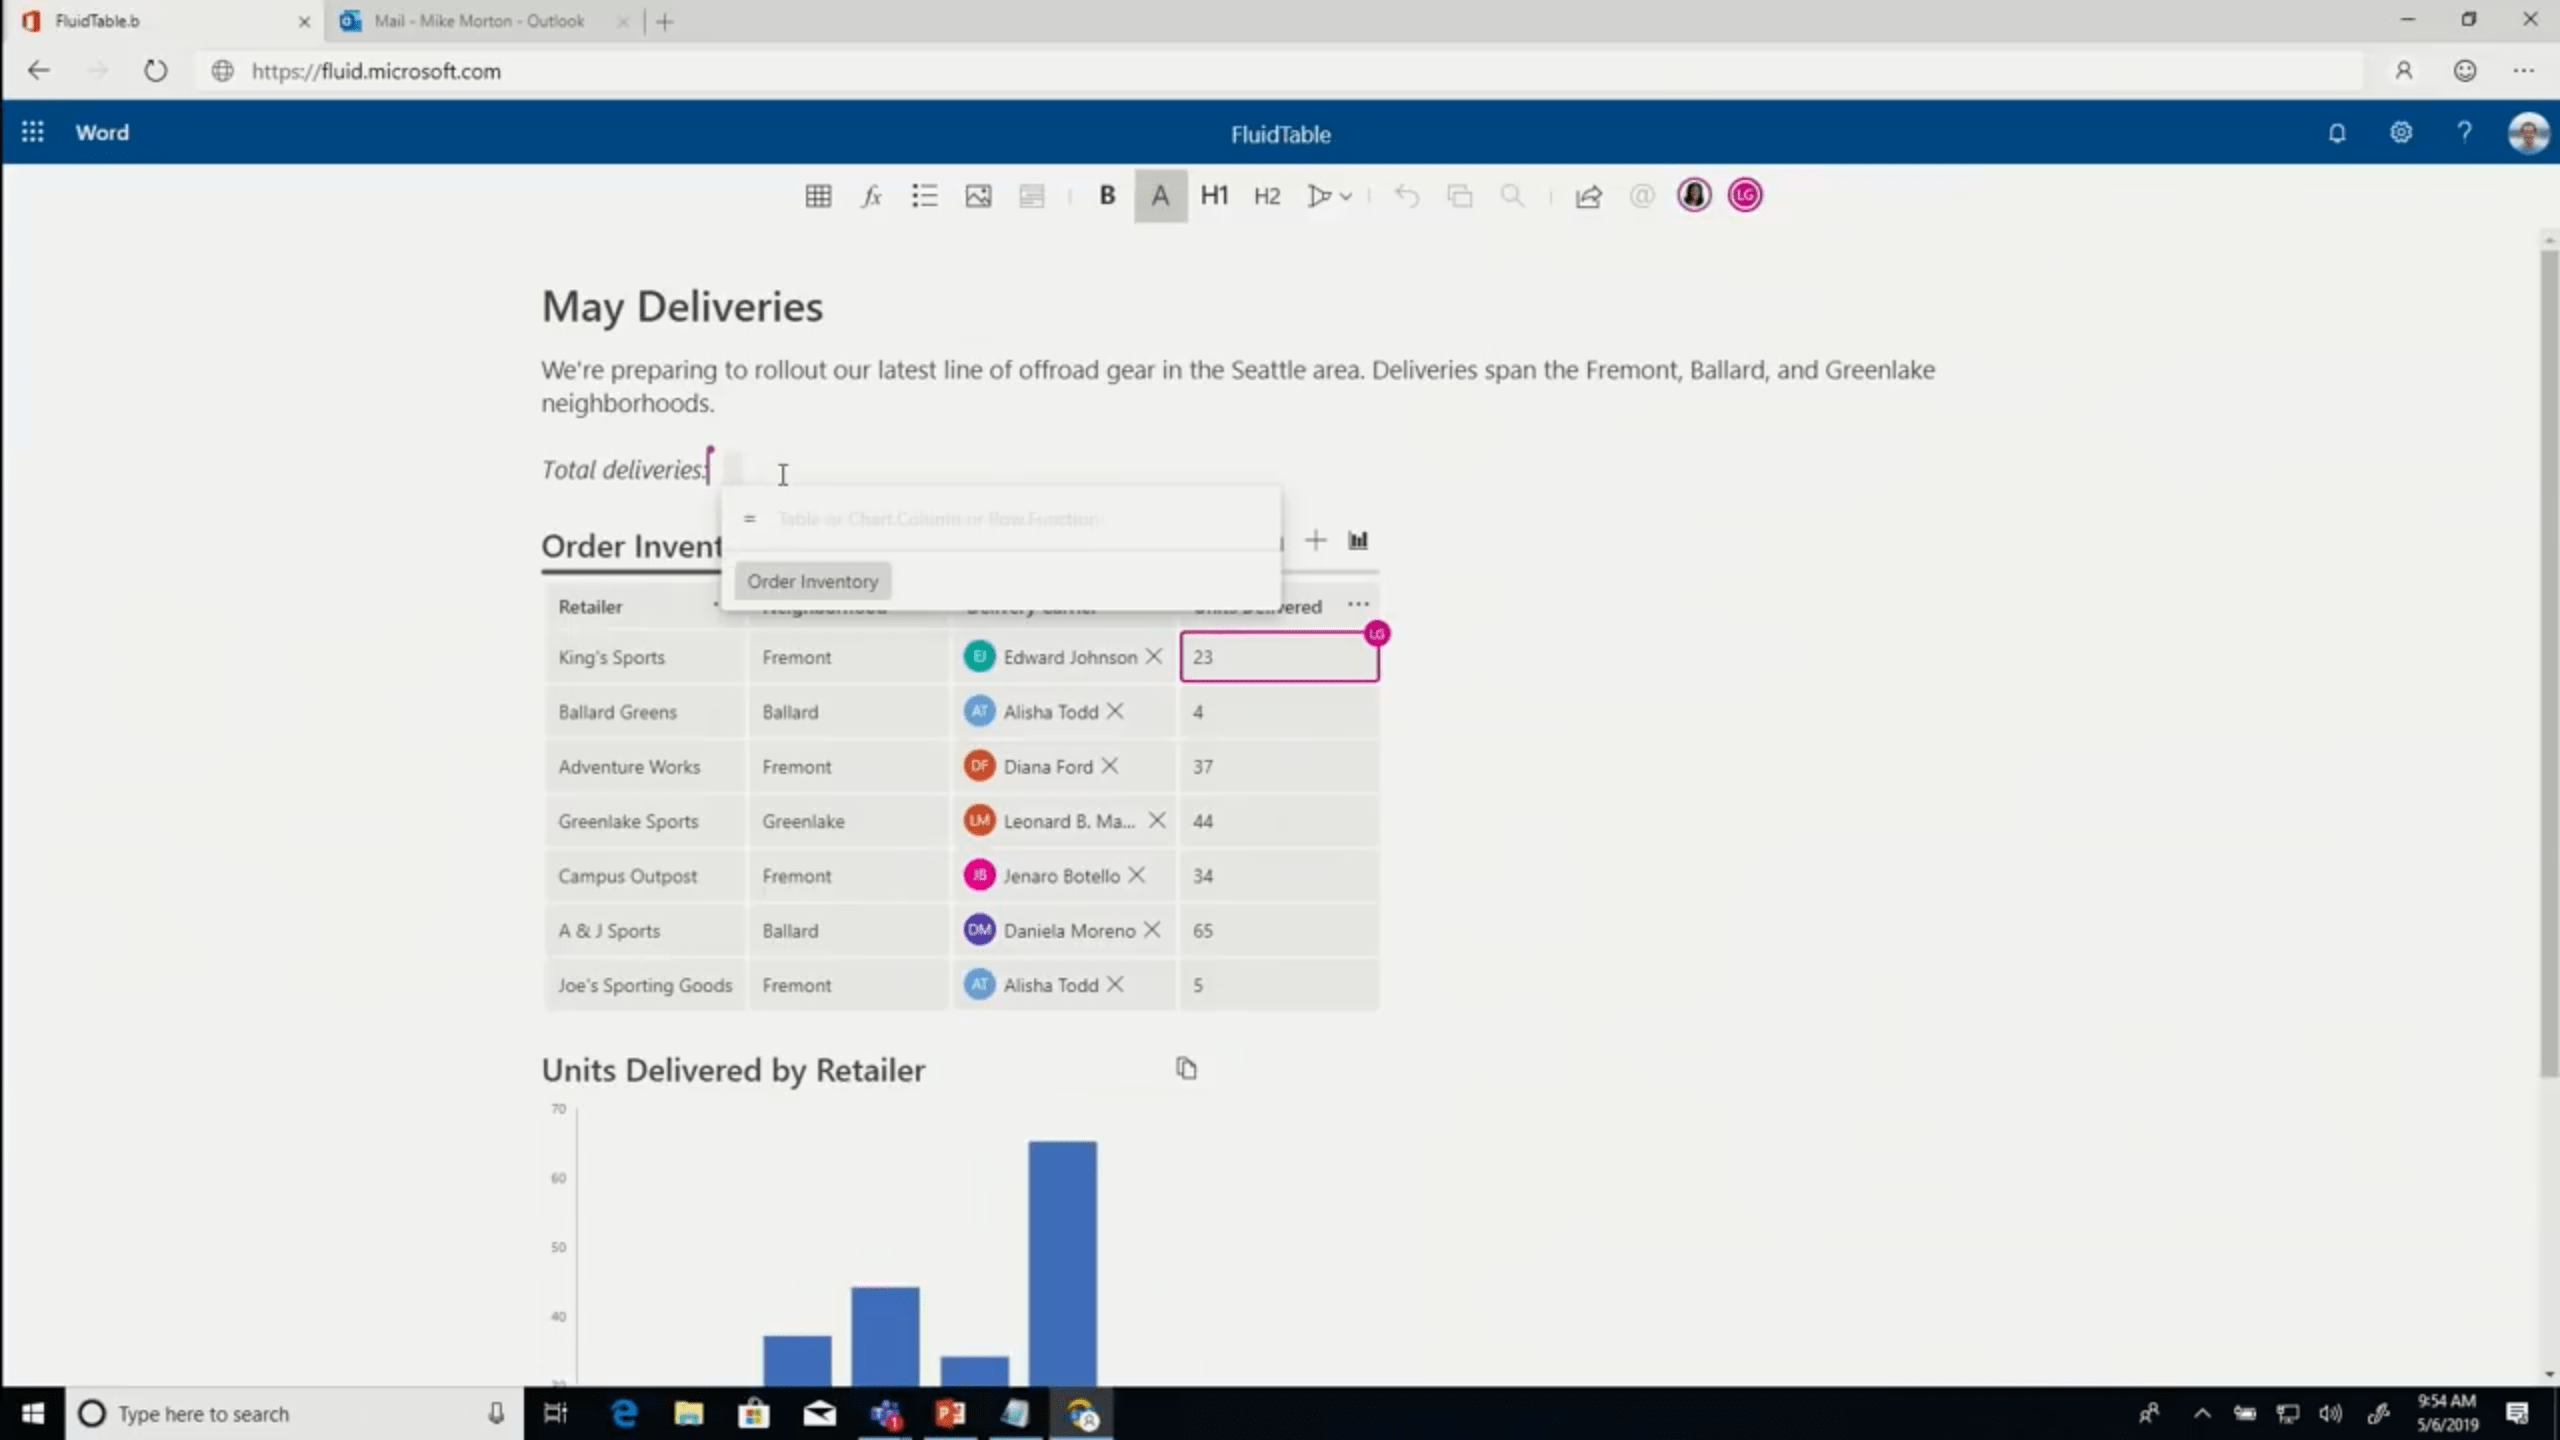Open help question mark icon
Screen dimensions: 2560x1440
2465,132
